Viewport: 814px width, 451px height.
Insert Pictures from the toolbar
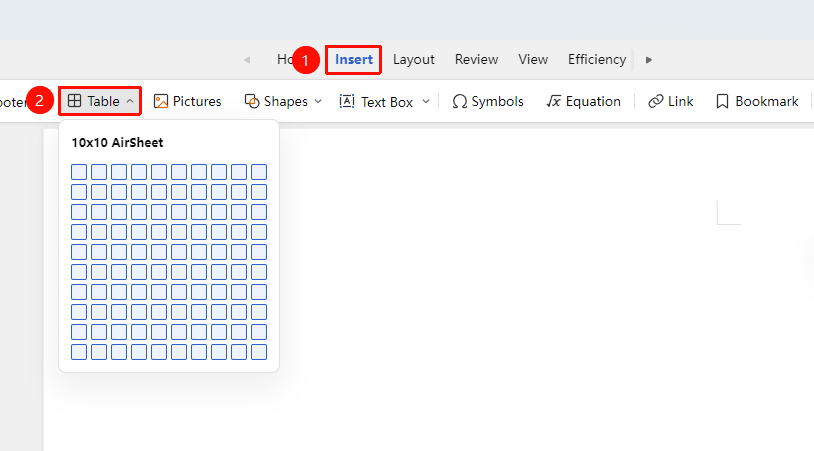[188, 101]
